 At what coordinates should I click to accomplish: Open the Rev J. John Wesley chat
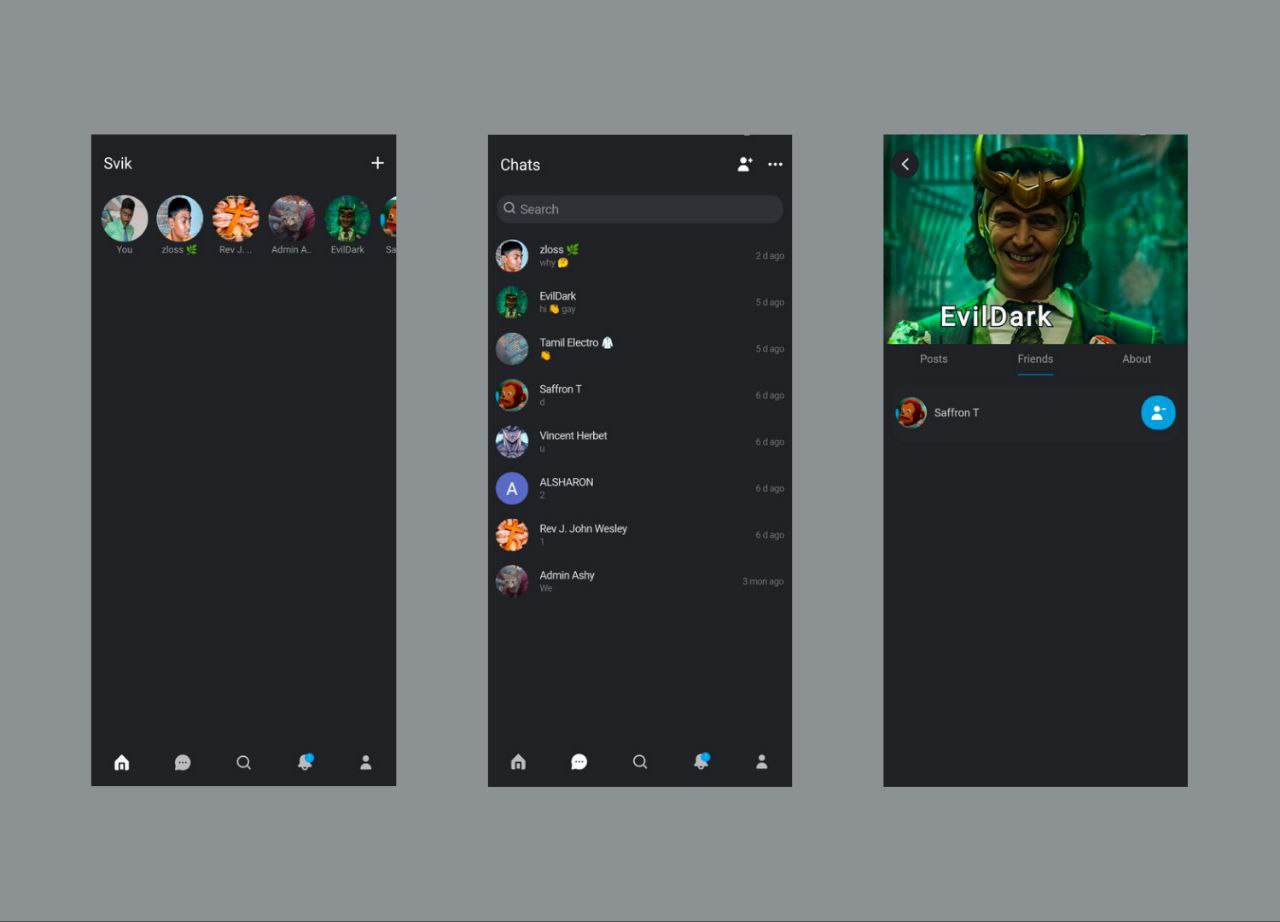tap(640, 535)
